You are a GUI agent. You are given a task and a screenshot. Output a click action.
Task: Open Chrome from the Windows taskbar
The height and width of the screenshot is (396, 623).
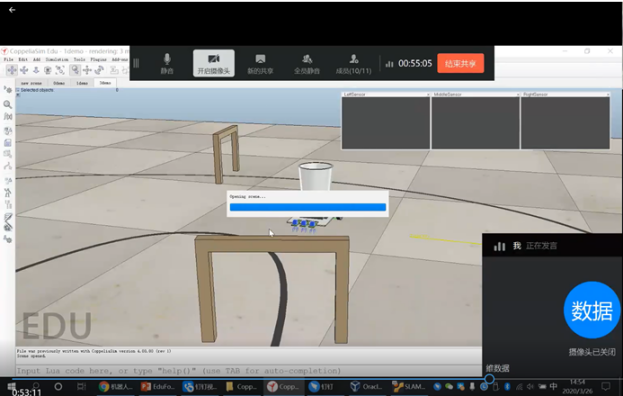pos(116,386)
